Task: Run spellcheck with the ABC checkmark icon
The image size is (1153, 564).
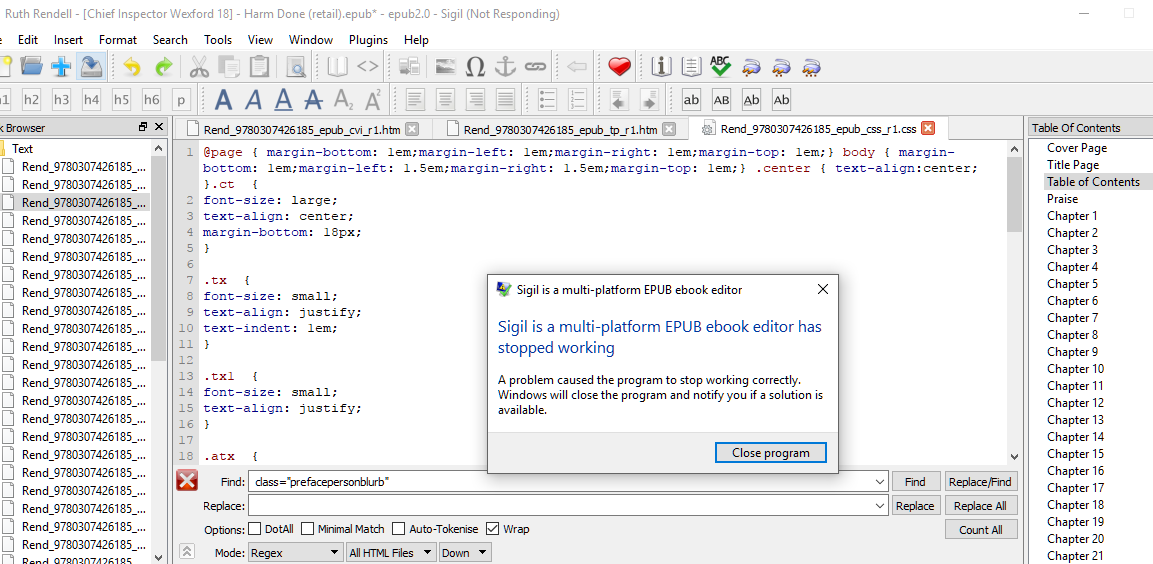Action: click(721, 67)
